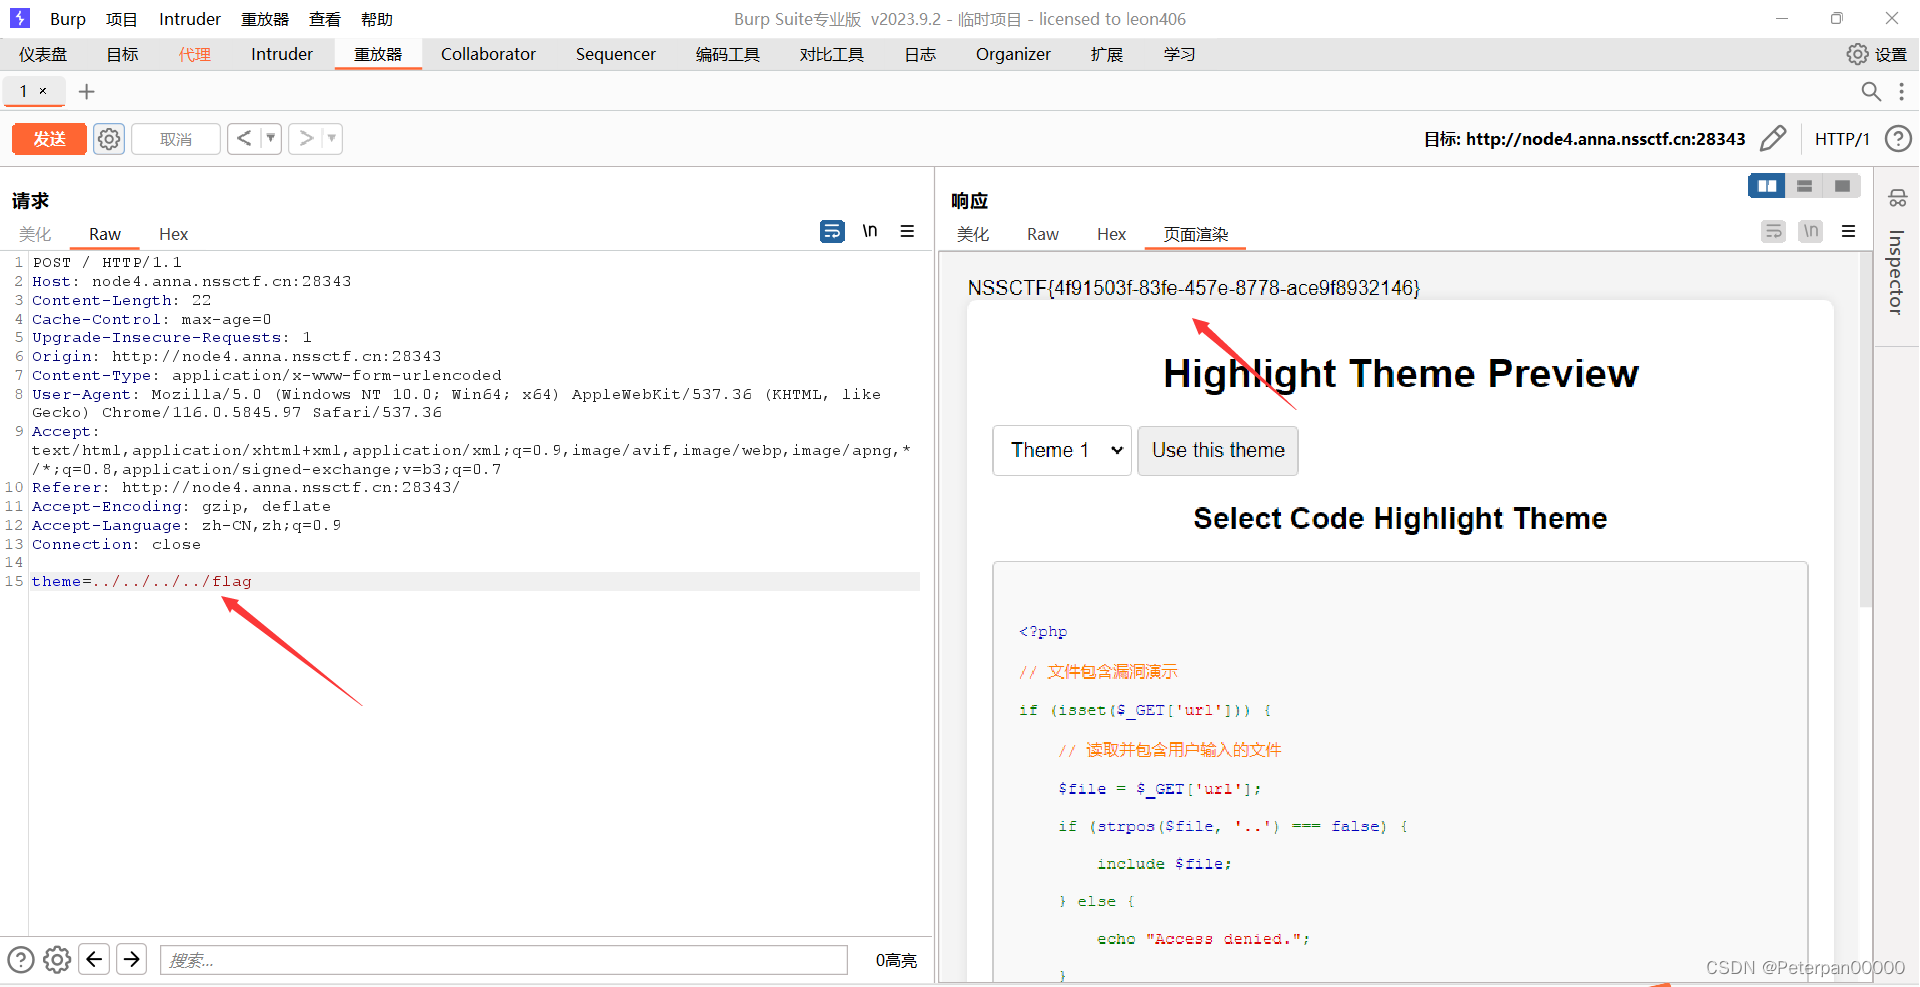Click the theme=../../../../flag request line
Image resolution: width=1920 pixels, height=987 pixels.
pyautogui.click(x=475, y=581)
